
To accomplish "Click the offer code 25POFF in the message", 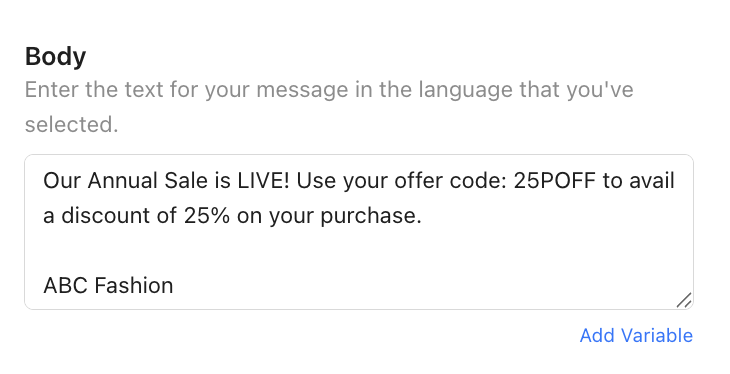I will (x=554, y=181).
